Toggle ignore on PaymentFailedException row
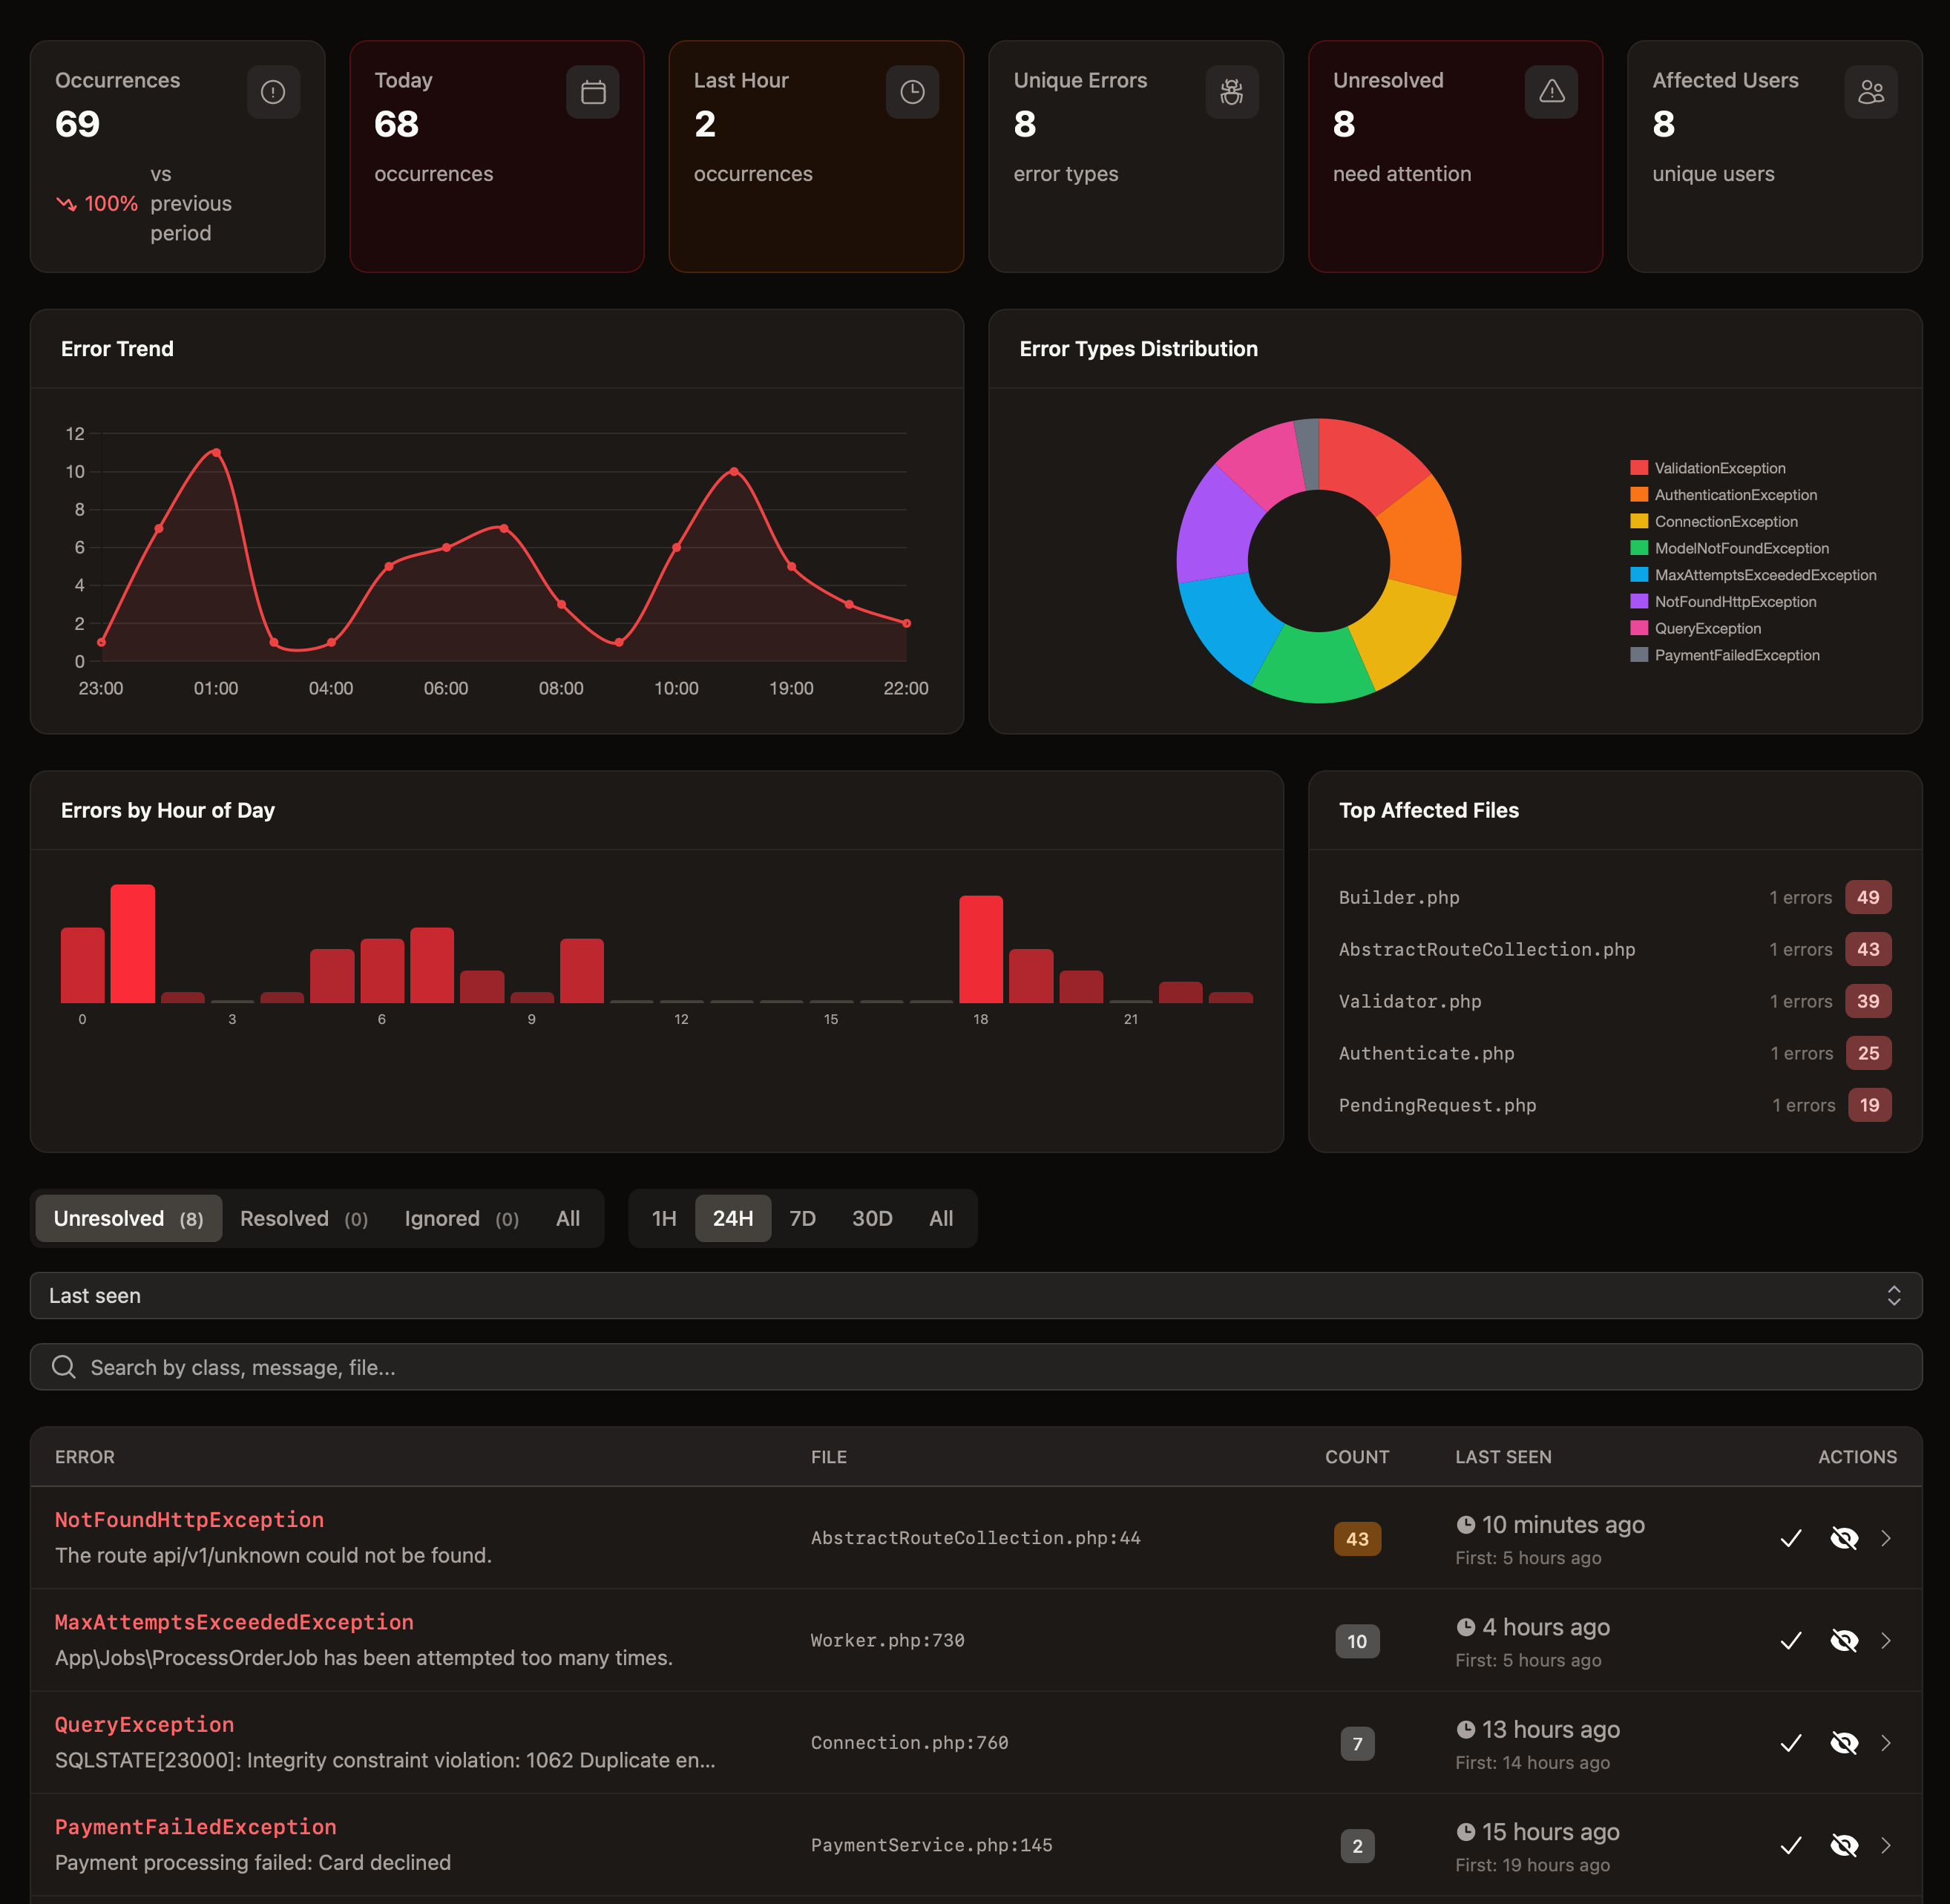Image resolution: width=1950 pixels, height=1904 pixels. click(x=1844, y=1845)
